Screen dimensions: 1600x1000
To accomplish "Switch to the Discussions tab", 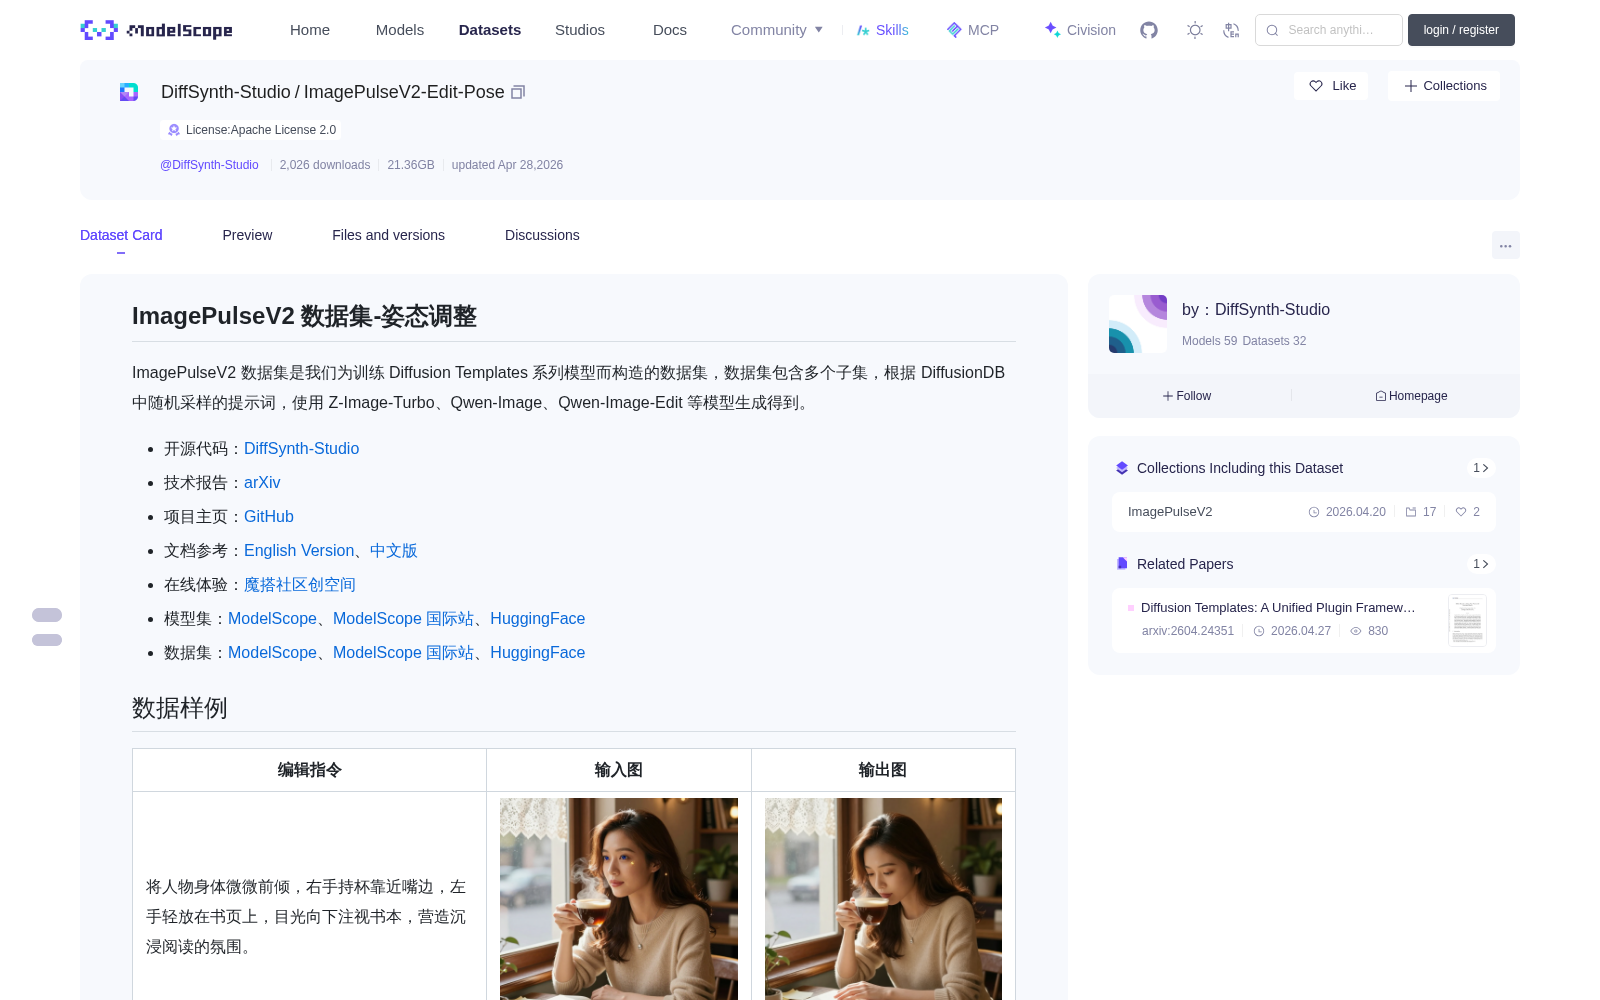I will click(542, 235).
